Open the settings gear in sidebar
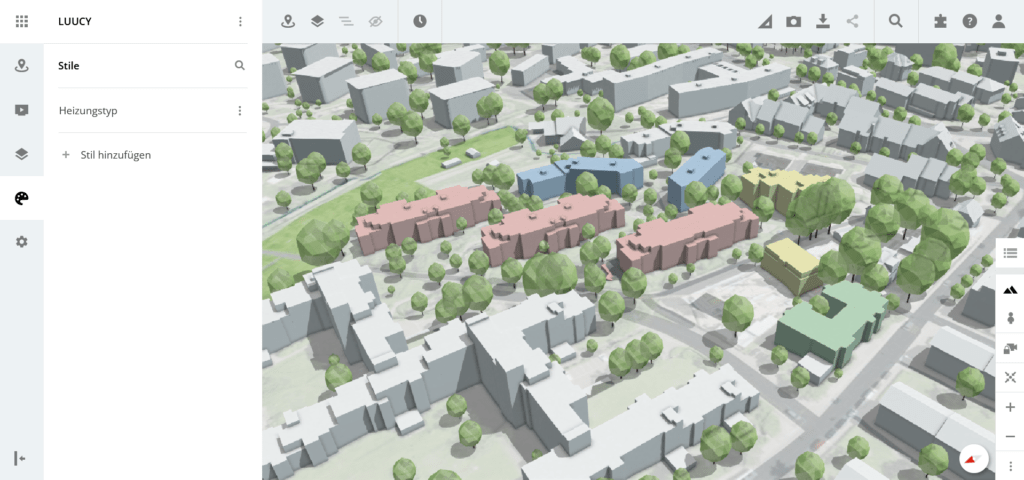 pos(22,242)
